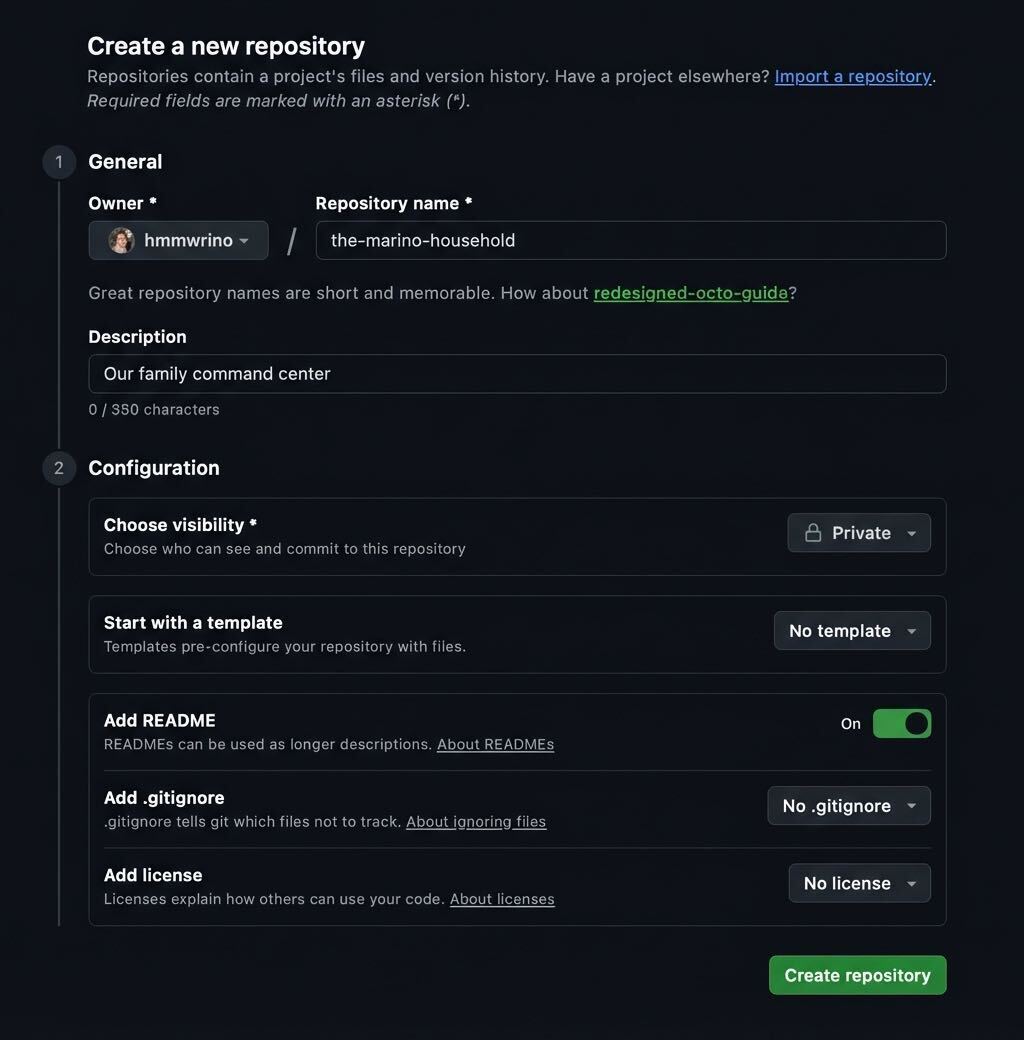The width and height of the screenshot is (1024, 1040).
Task: Visit the About licenses link
Action: 502,899
